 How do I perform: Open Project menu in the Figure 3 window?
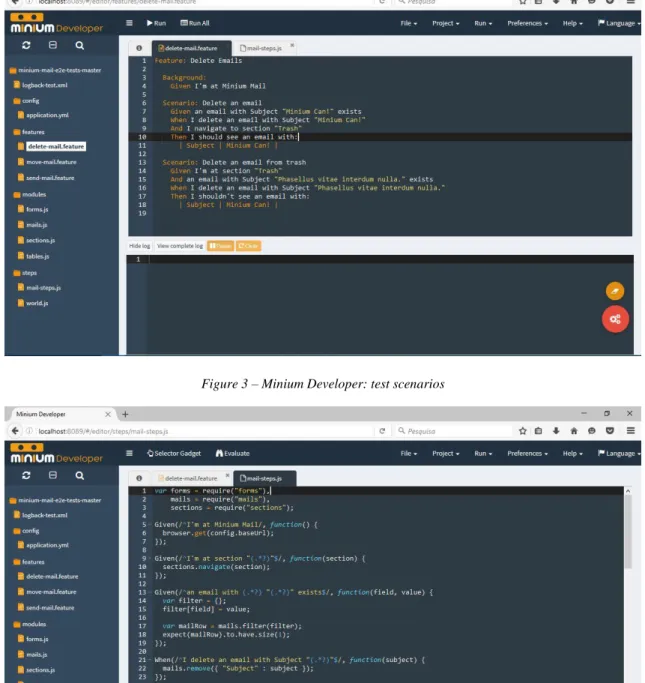[x=446, y=23]
